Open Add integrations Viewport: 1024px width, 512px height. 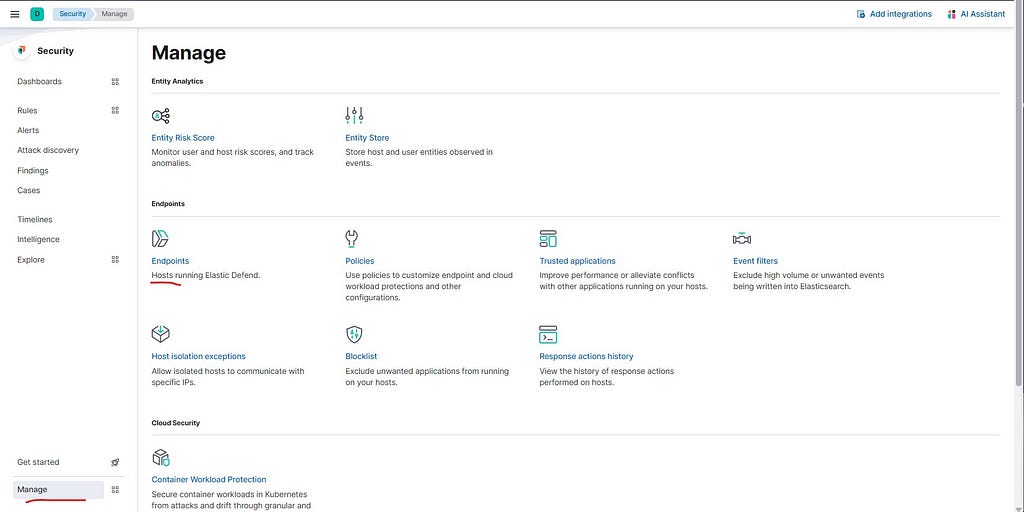click(x=894, y=14)
